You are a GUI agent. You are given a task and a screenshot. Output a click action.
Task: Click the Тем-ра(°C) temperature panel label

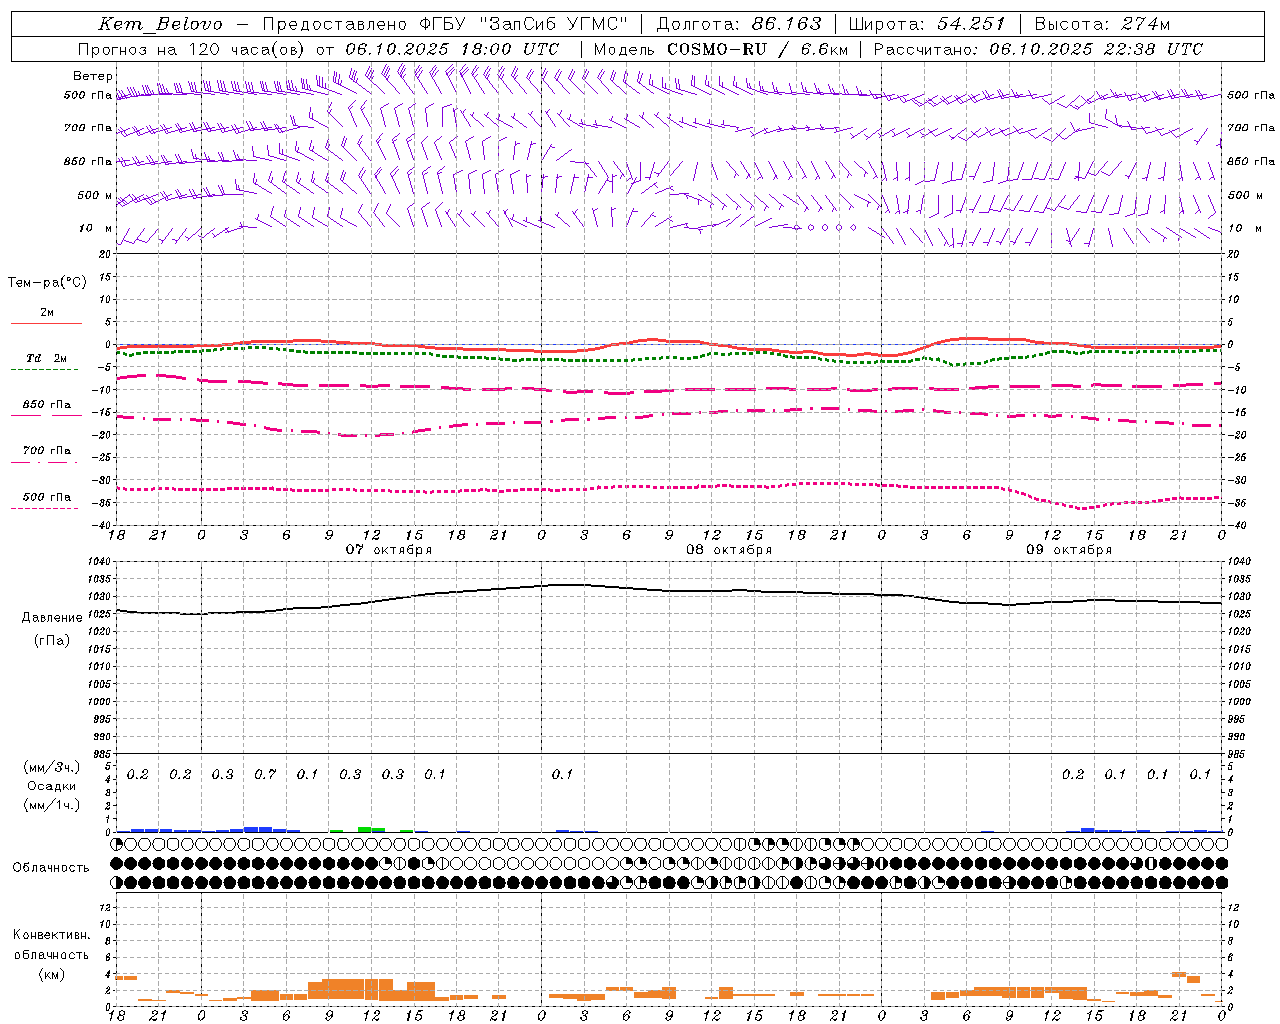click(47, 282)
